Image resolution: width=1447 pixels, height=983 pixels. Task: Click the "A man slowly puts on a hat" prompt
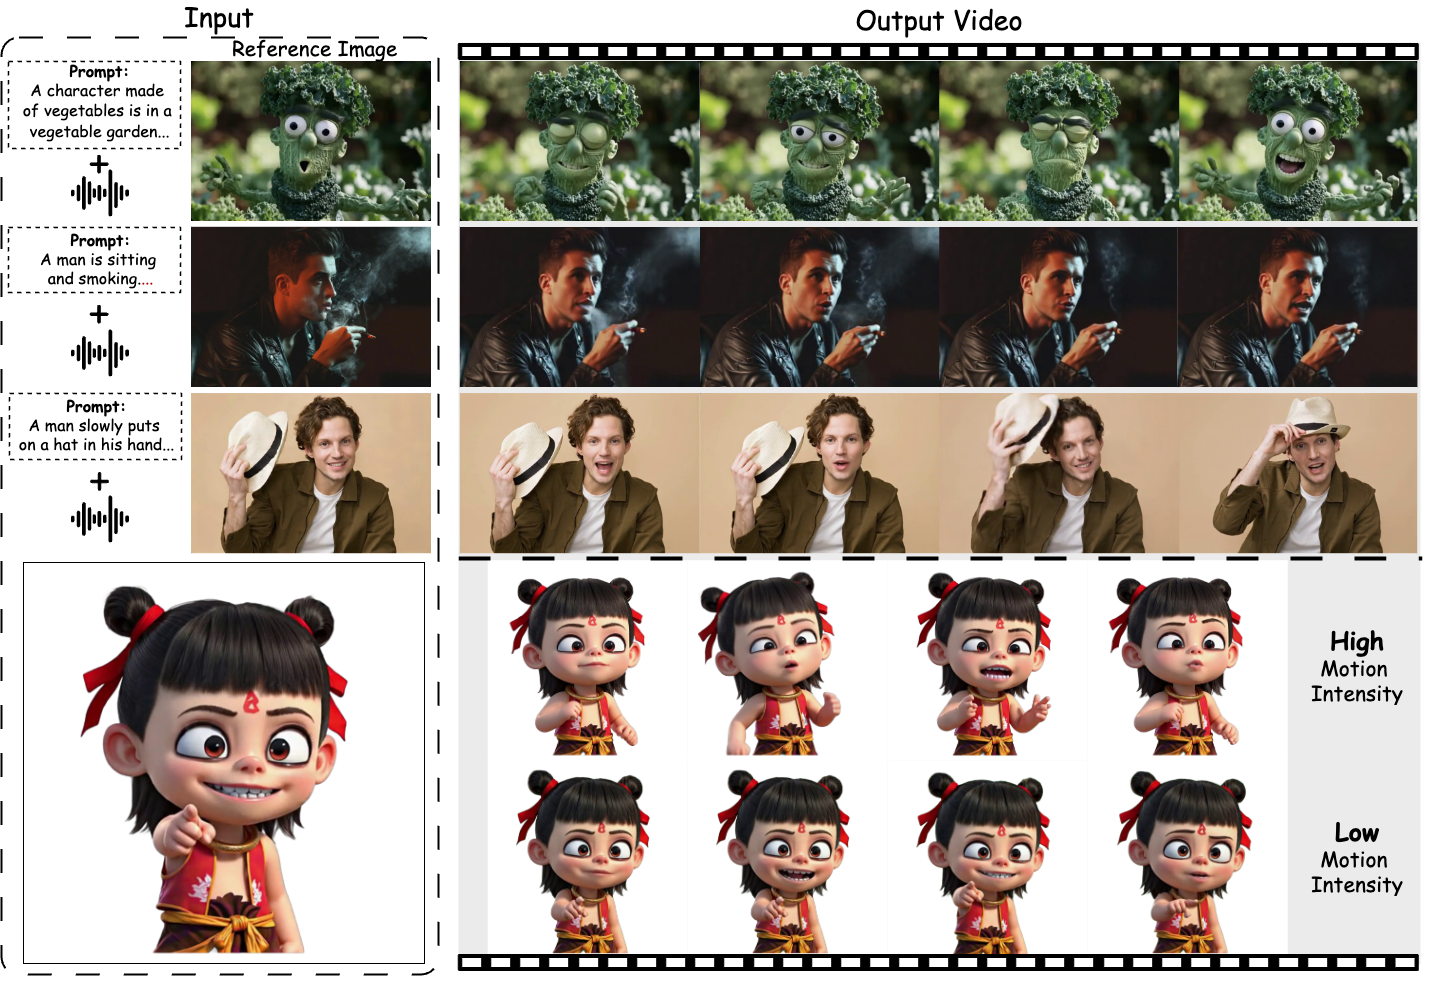(95, 426)
